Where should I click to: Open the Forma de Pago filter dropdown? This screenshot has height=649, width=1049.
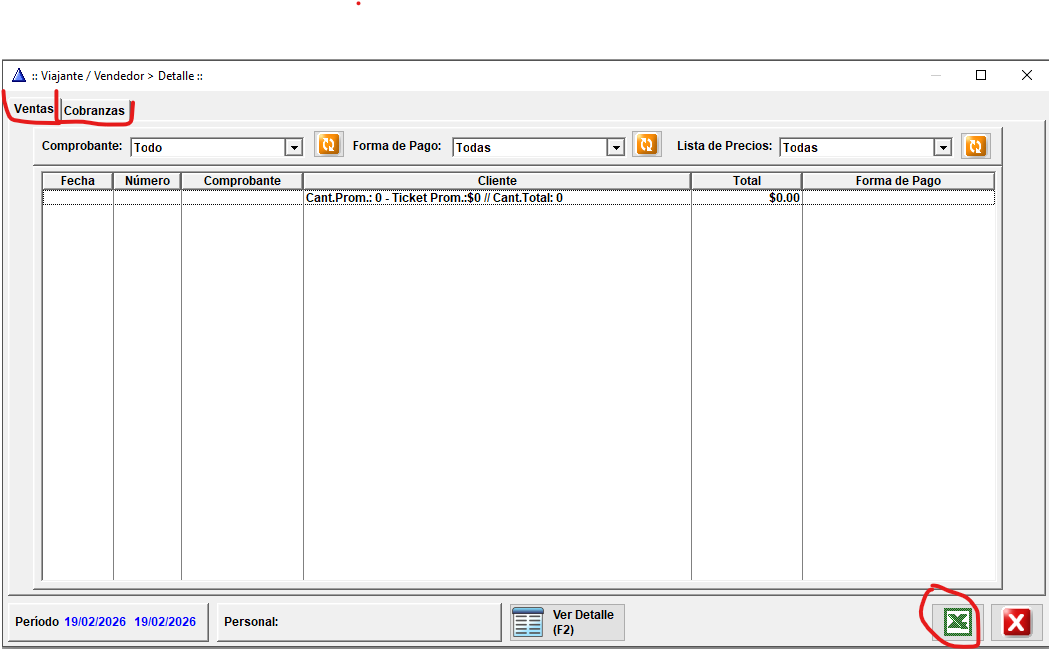point(616,147)
